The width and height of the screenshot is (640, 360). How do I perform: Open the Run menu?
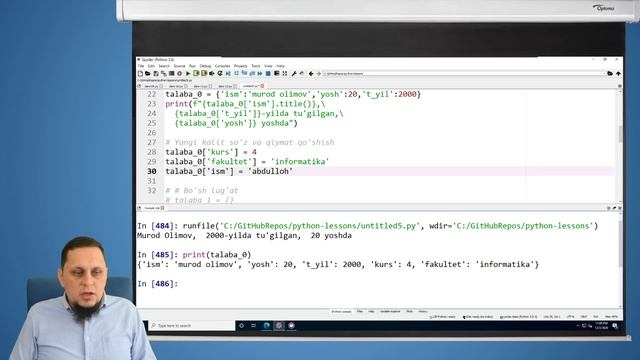tap(192, 66)
